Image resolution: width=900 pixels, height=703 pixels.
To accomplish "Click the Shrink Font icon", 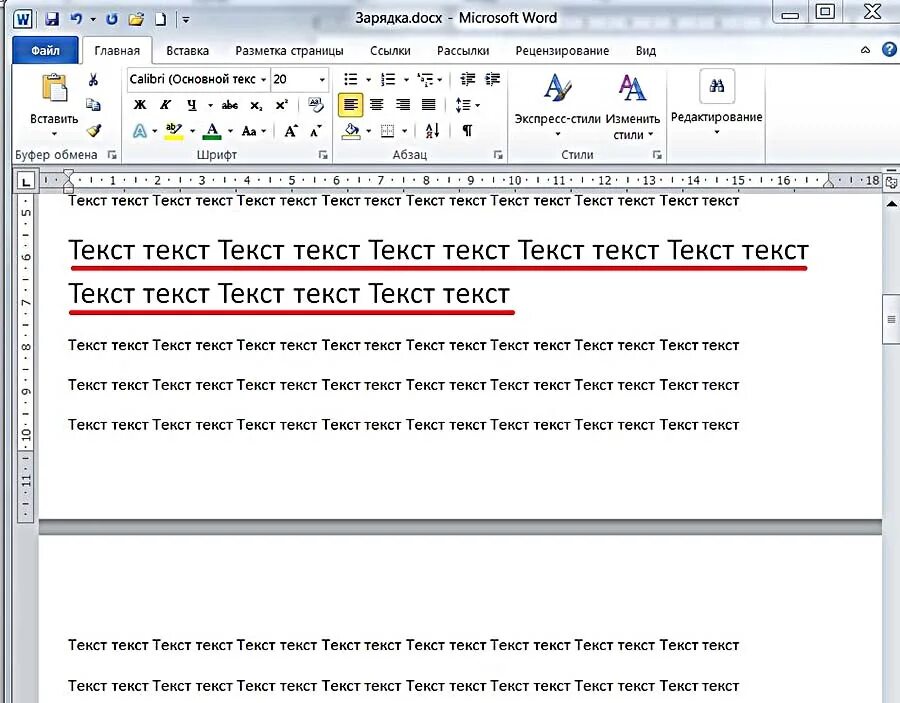I will [x=316, y=131].
